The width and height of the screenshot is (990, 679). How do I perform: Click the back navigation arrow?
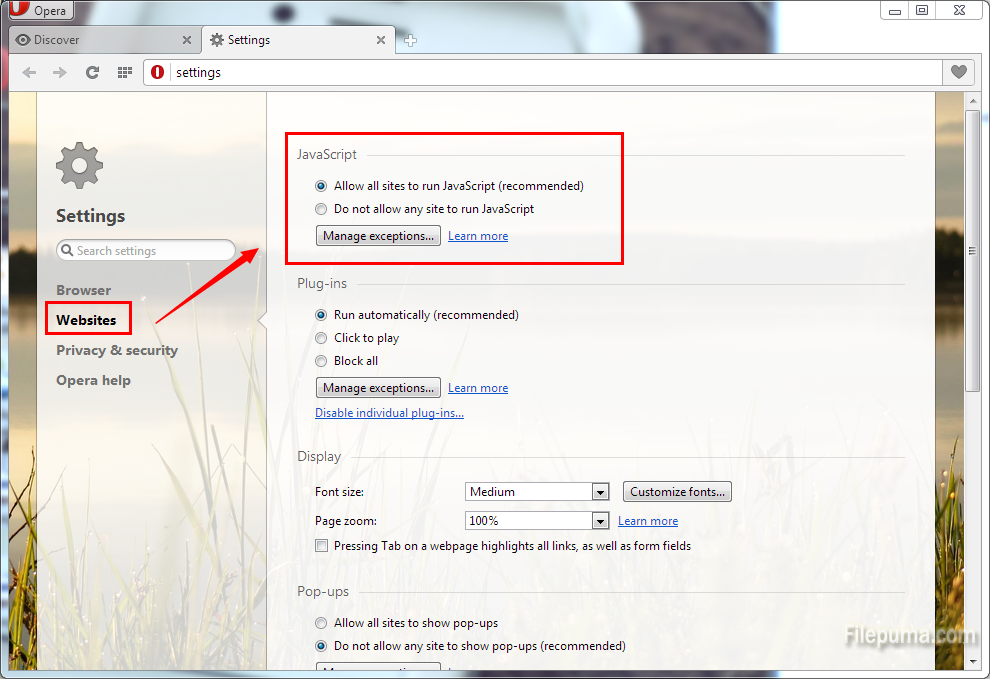click(x=29, y=72)
